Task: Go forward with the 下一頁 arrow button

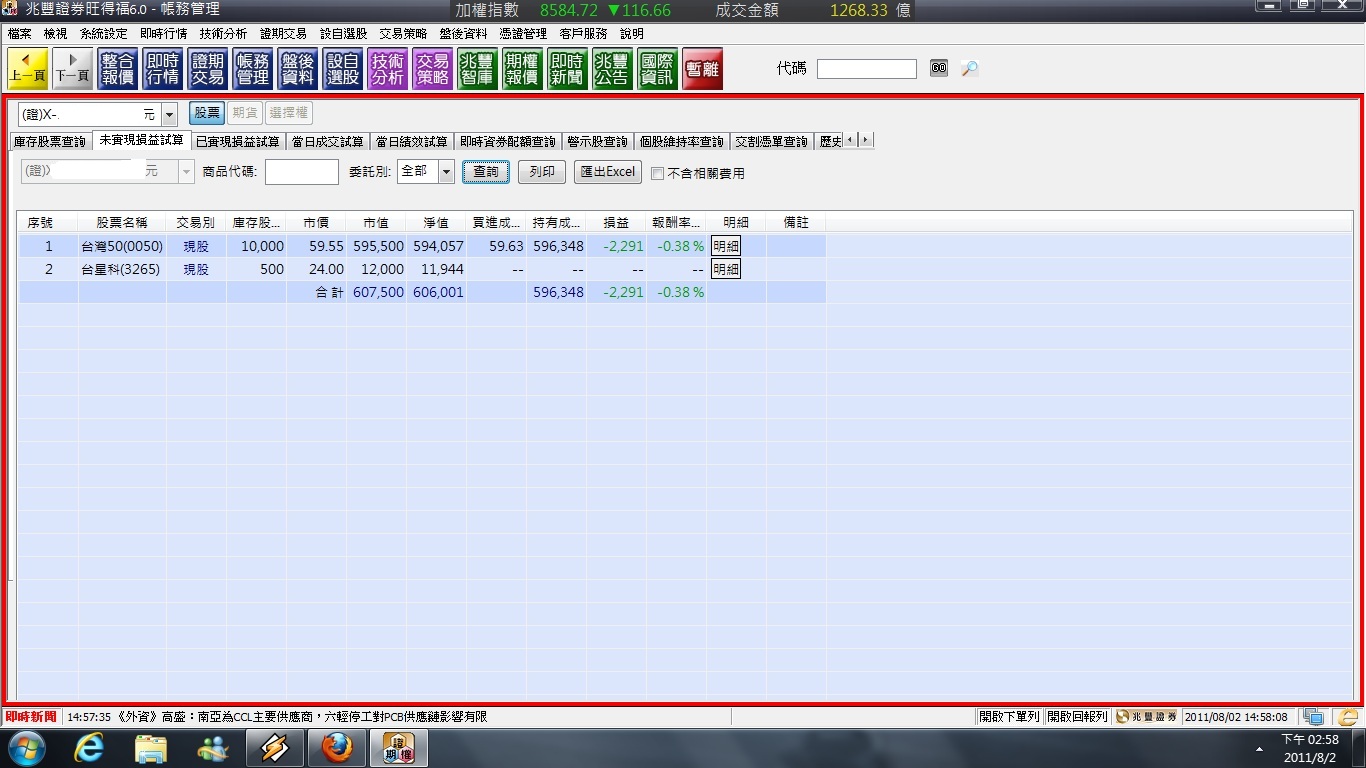Action: (x=73, y=69)
